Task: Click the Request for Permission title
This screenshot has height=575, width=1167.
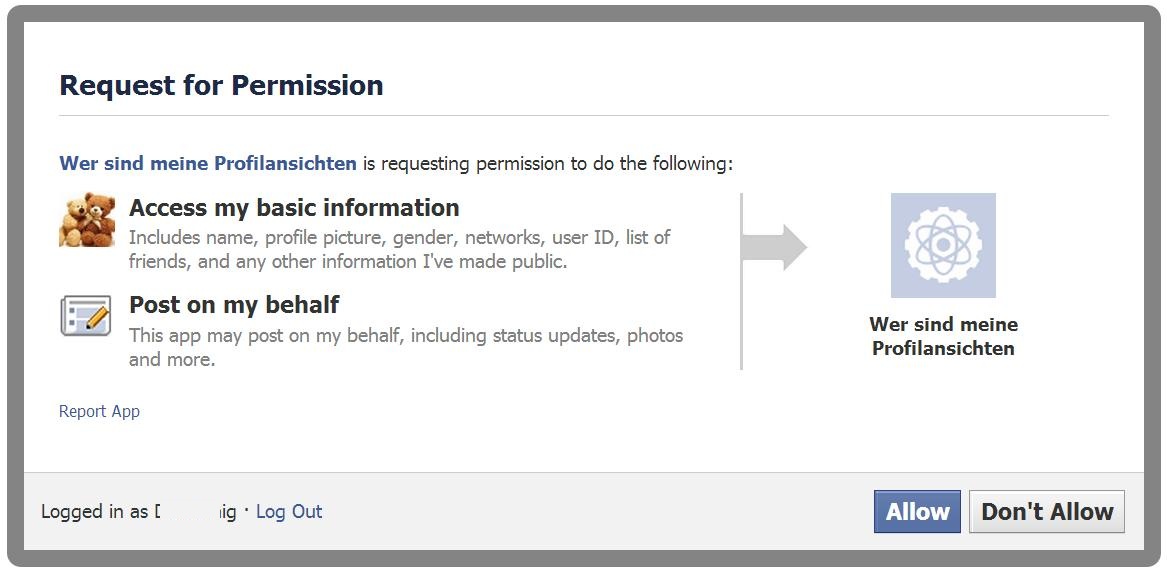Action: 221,85
